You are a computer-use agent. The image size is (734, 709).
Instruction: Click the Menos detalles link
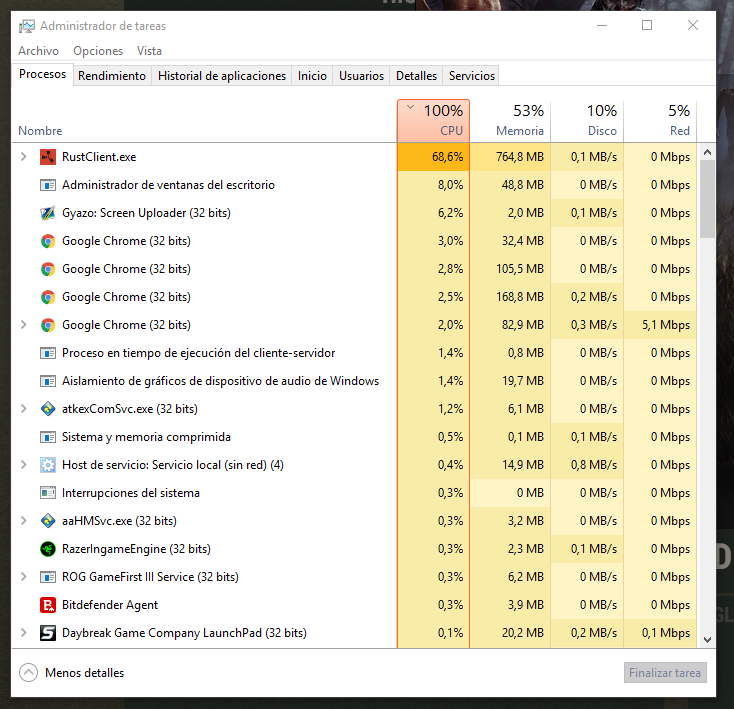click(x=84, y=672)
